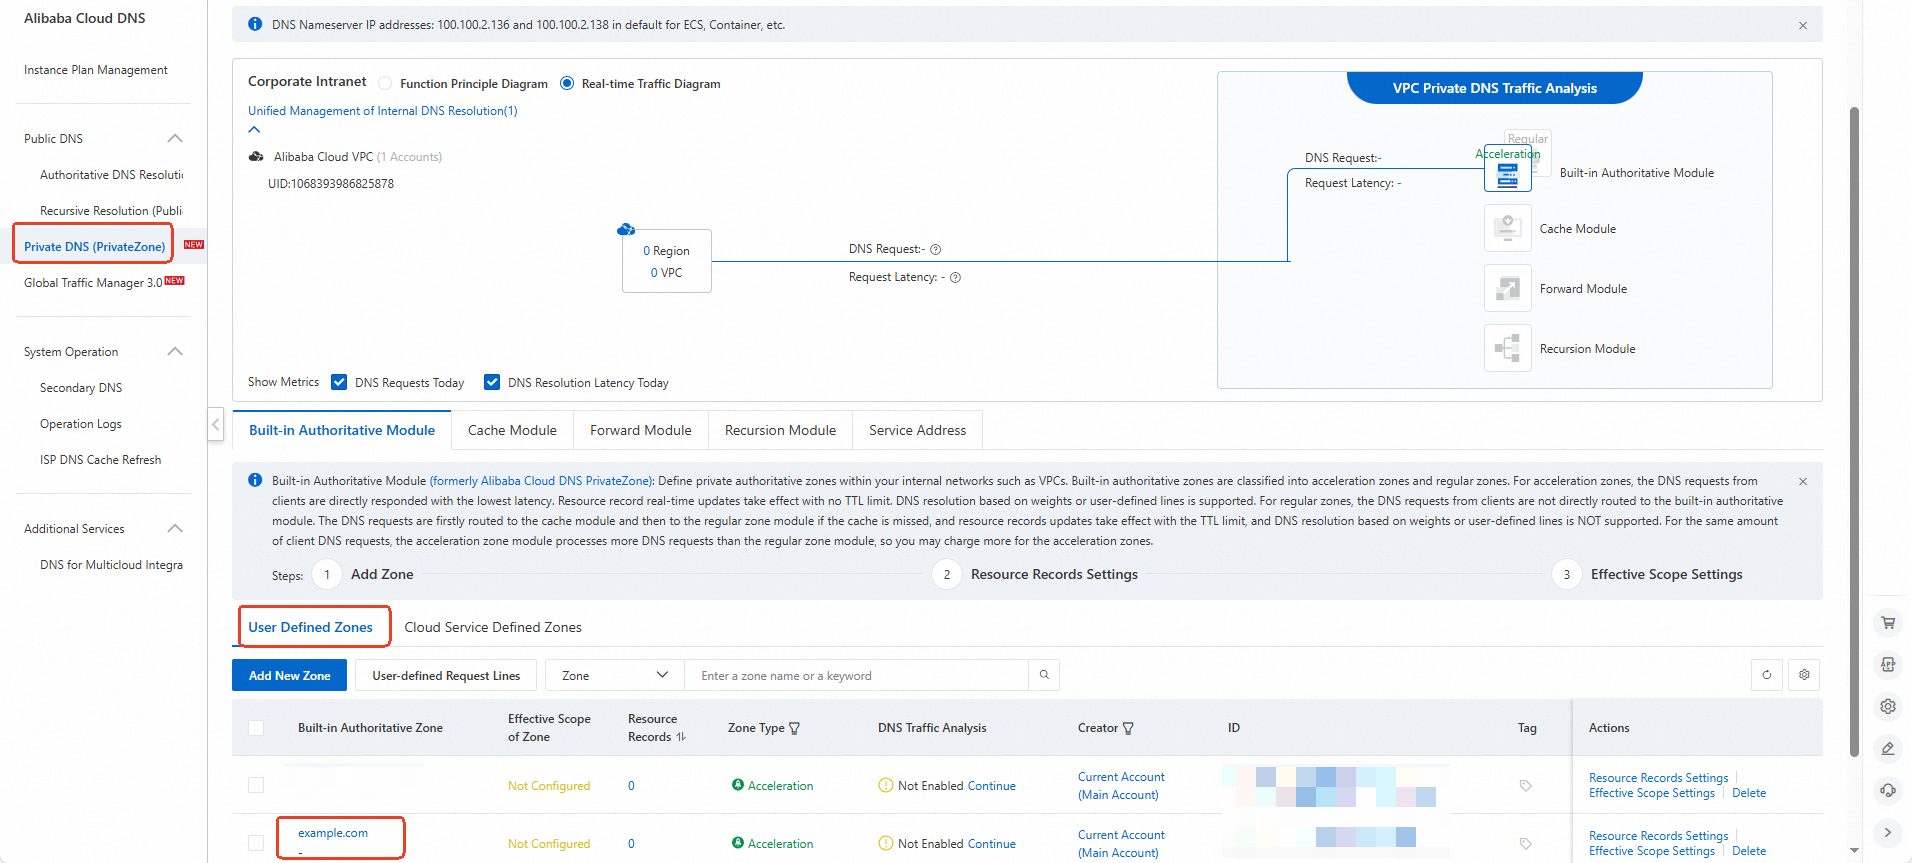Open the Recursion Module tab
Screen dimensions: 1912x863
[x=780, y=430]
